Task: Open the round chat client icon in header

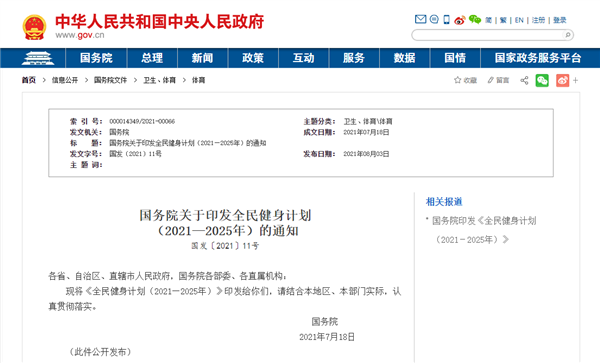Action: pyautogui.click(x=434, y=19)
